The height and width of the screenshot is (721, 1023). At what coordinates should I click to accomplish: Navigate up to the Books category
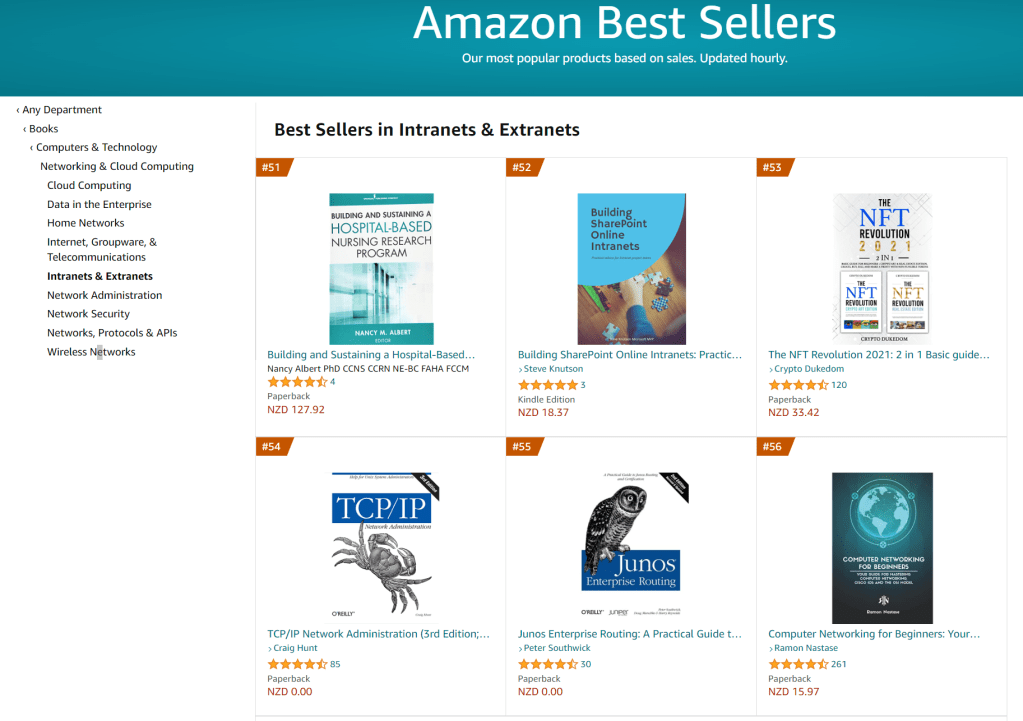pyautogui.click(x=43, y=129)
